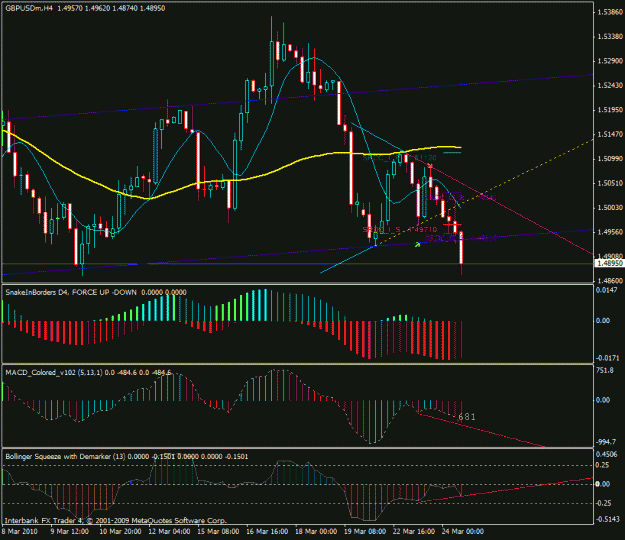This screenshot has height=540, width=625.
Task: Click the 12 Mar 04:00 time label
Action: click(169, 531)
